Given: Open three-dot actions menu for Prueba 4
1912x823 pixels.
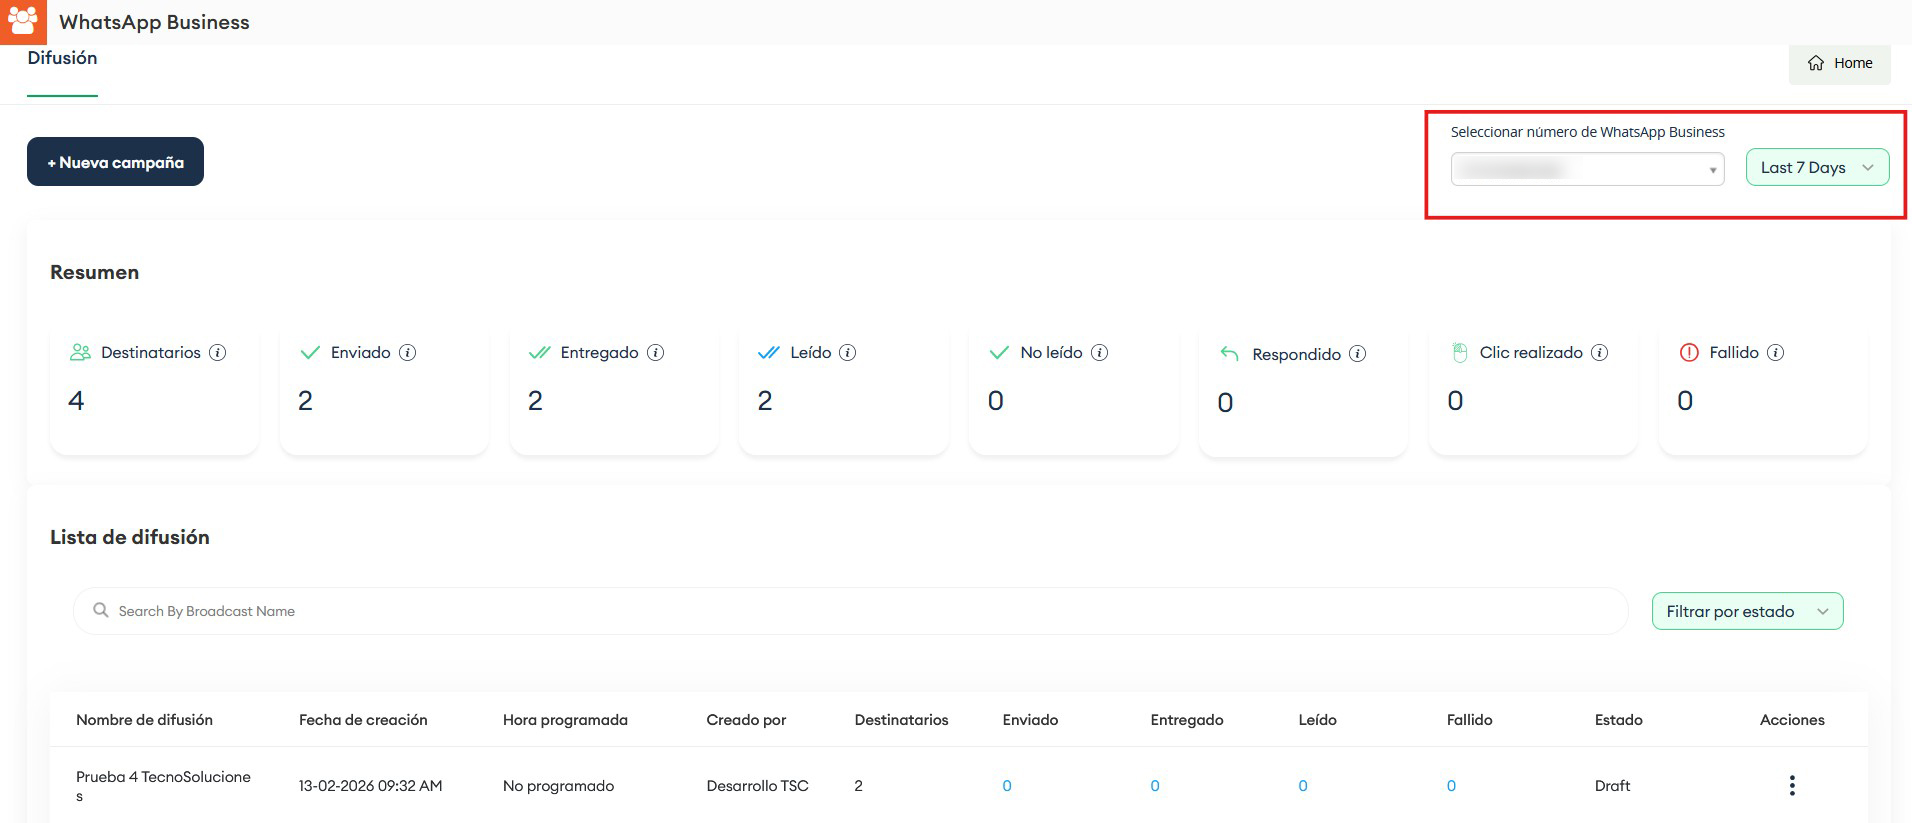Looking at the screenshot, I should click(x=1791, y=786).
